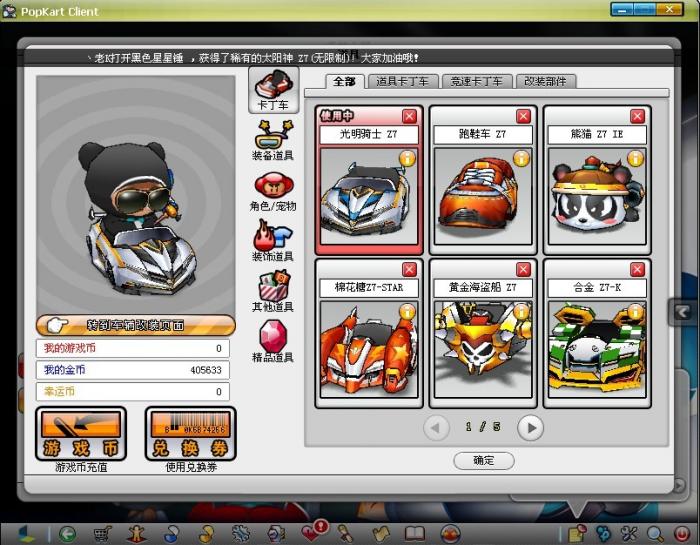Select the 合金 Z7-K kart thumbnail
The image size is (700, 545).
coord(597,349)
